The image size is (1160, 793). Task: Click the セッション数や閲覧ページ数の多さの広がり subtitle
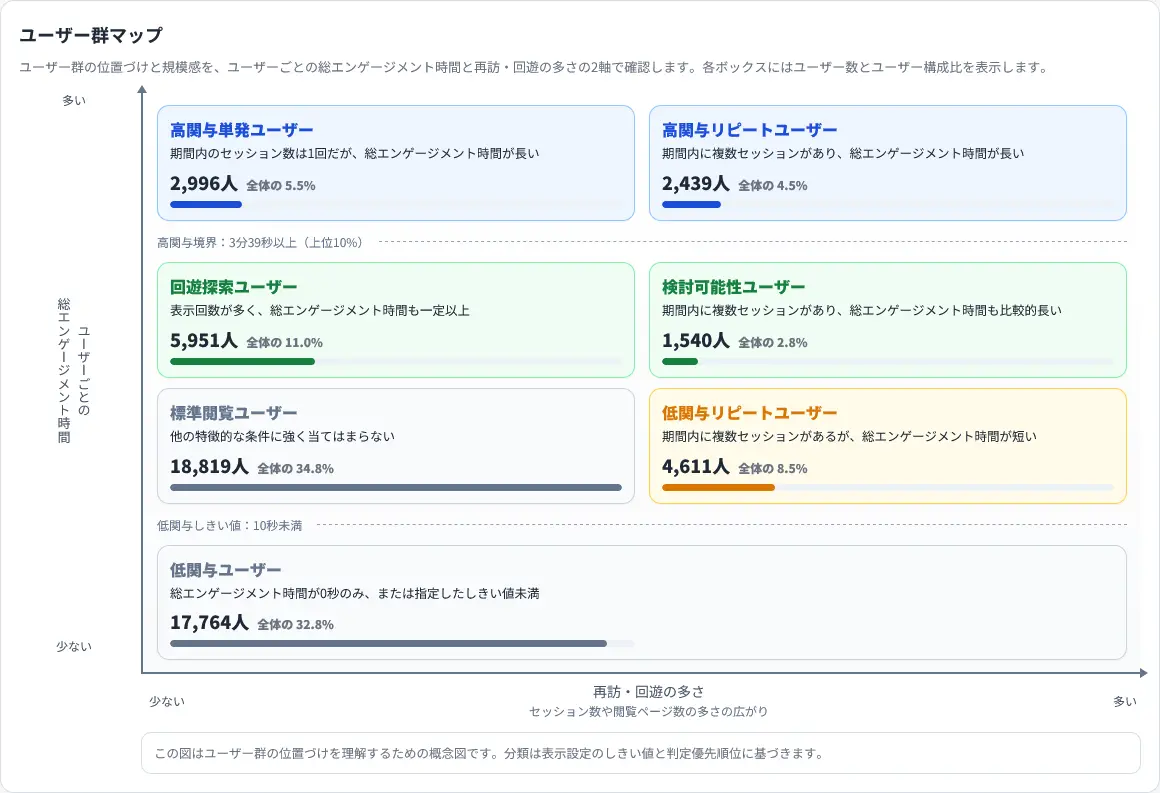click(648, 712)
